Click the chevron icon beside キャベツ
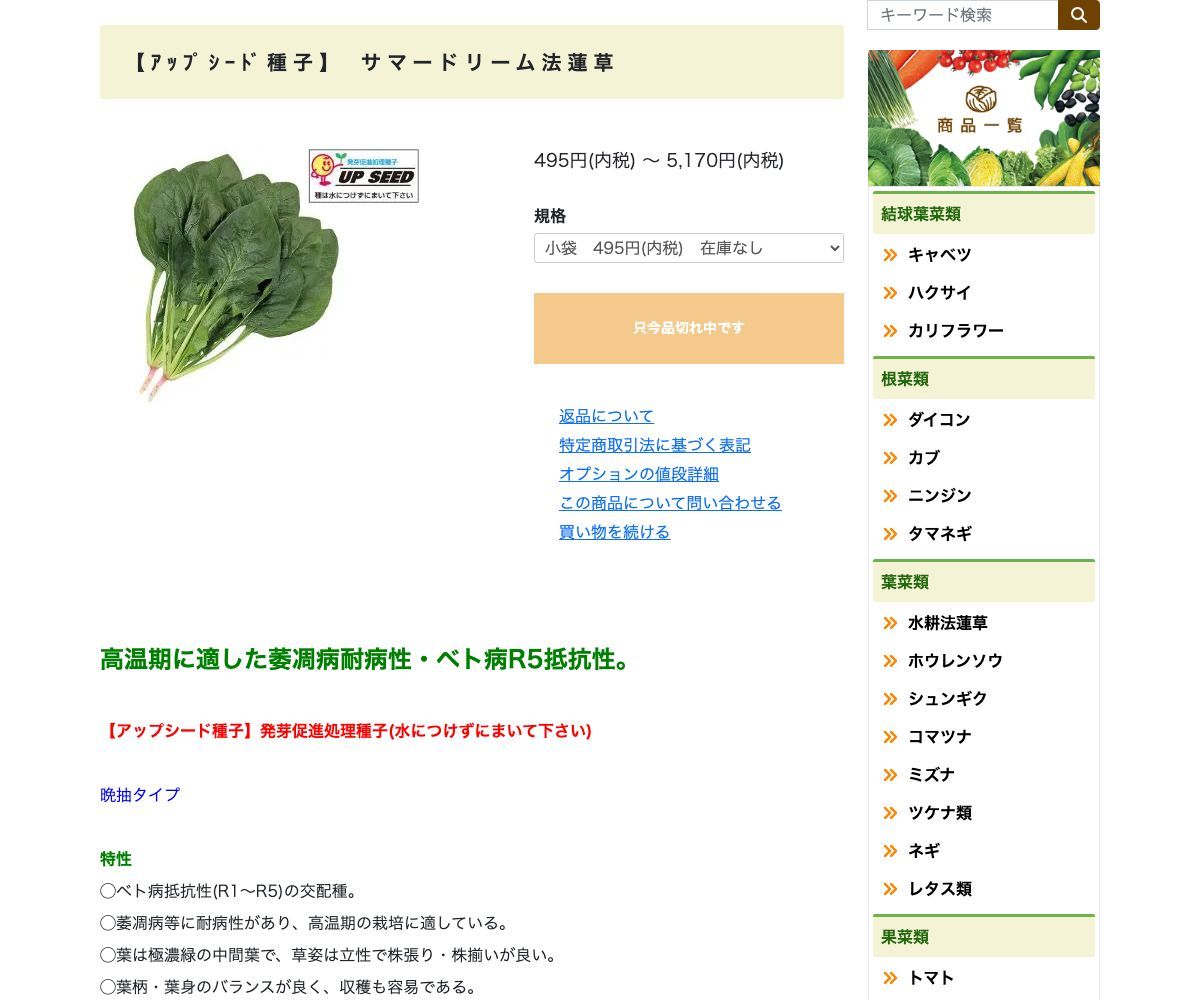The width and height of the screenshot is (1200, 1000). [x=890, y=255]
